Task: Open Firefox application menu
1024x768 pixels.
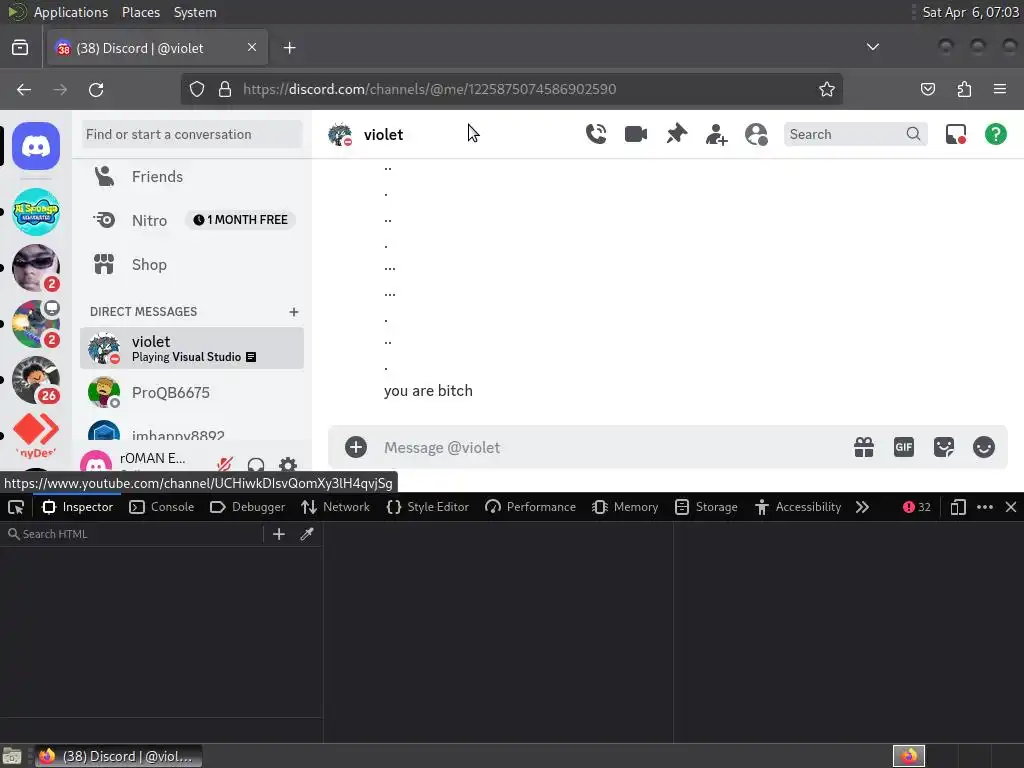Action: 999,89
